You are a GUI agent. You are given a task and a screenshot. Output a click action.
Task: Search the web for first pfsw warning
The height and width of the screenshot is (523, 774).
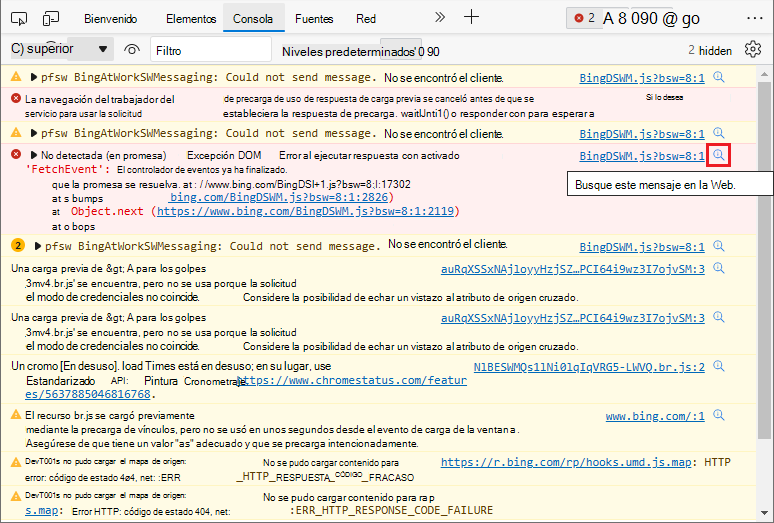pos(719,77)
